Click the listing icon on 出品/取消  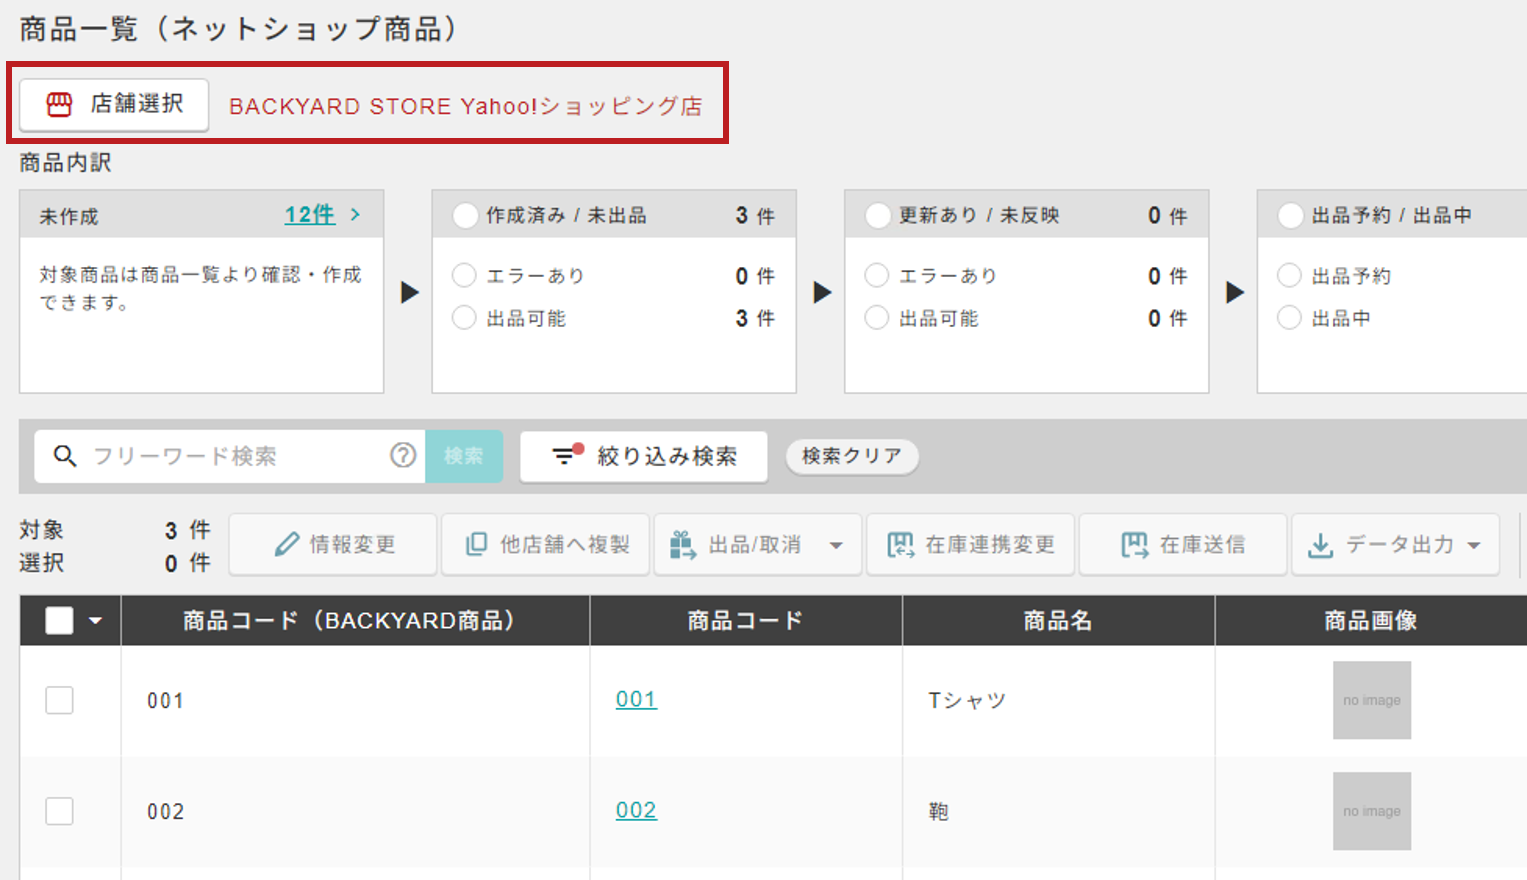(683, 545)
